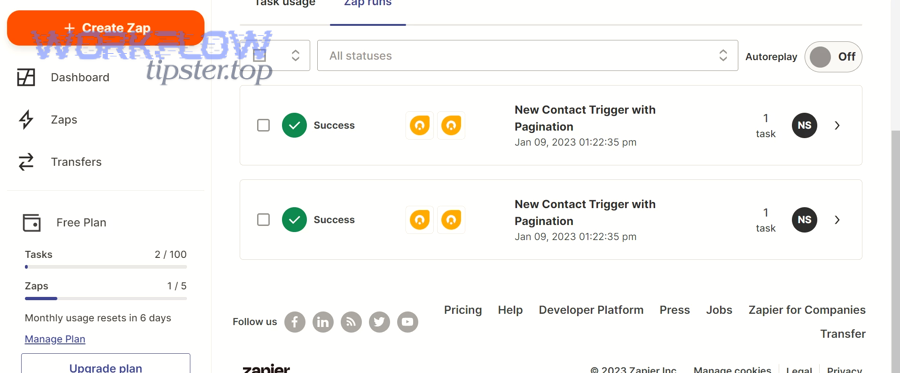Click the Dashboard grid icon
Image resolution: width=900 pixels, height=373 pixels.
[26, 77]
